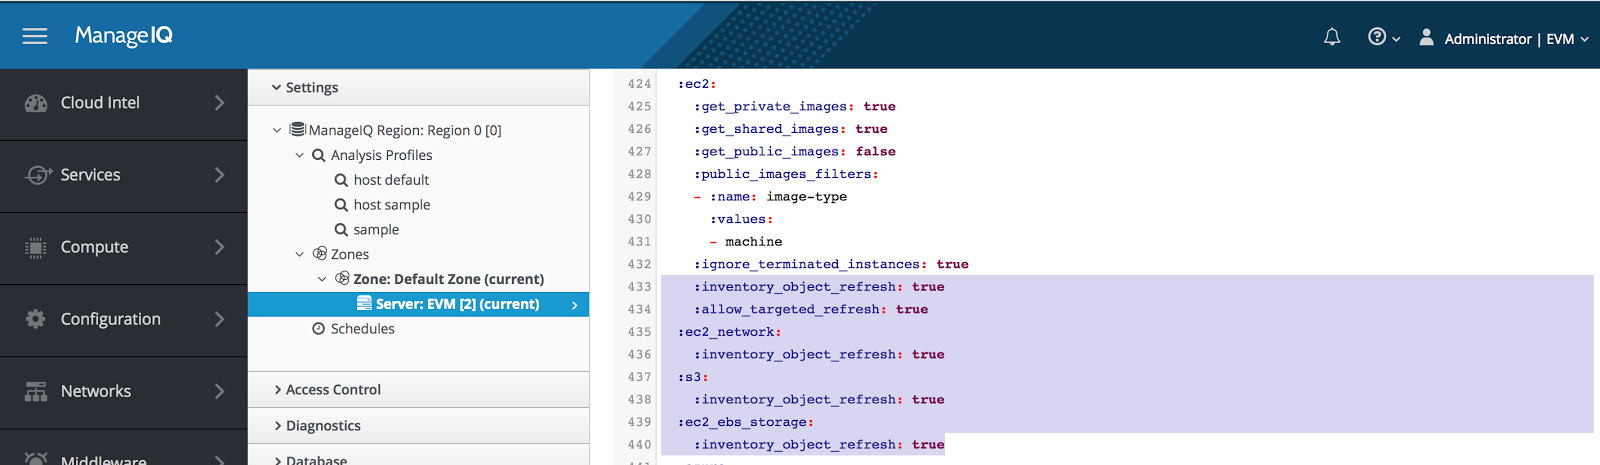This screenshot has width=1600, height=465.
Task: Click line number 437 in gutter
Action: [639, 377]
